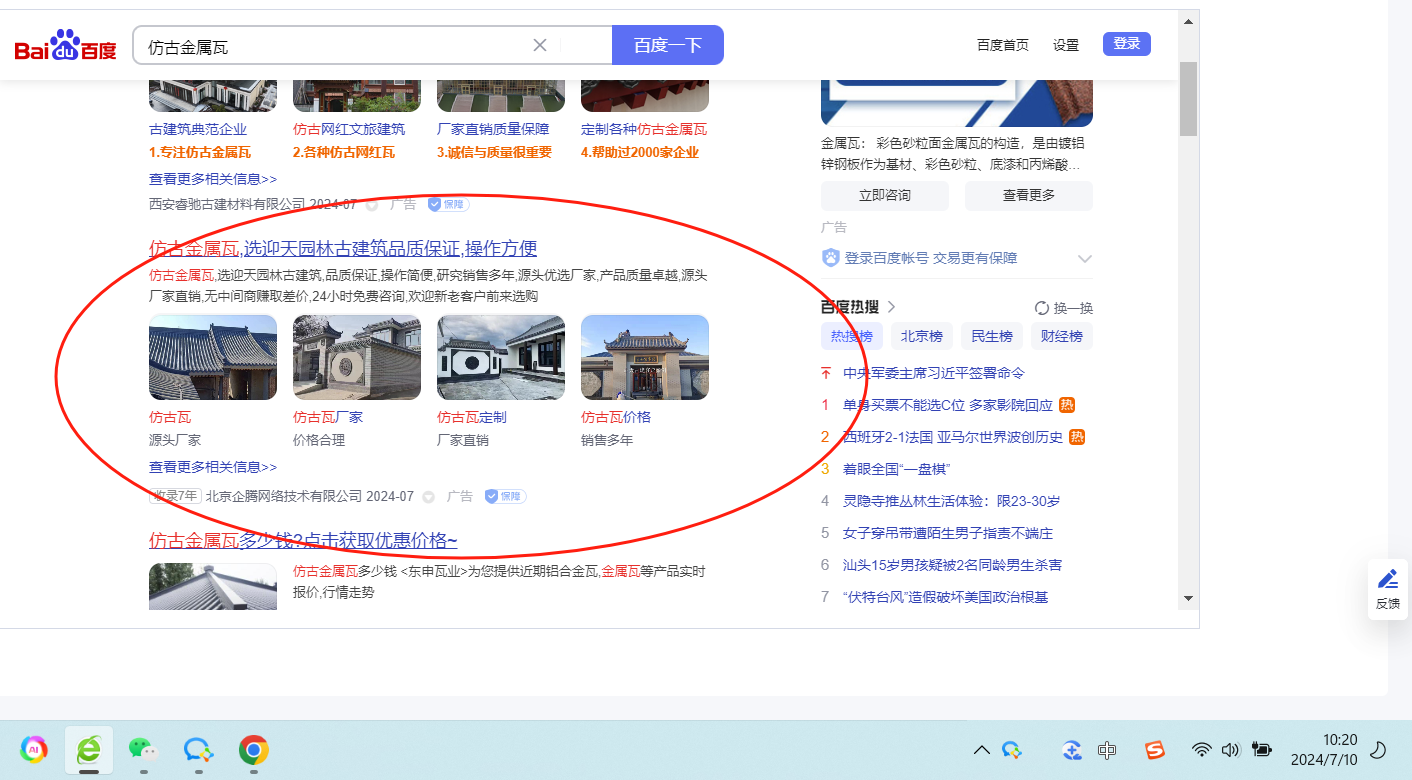Screen dimensions: 1412x780
Task: Click the text 北京企腾网络技术有限公司 2024-07
Action: coord(309,496)
